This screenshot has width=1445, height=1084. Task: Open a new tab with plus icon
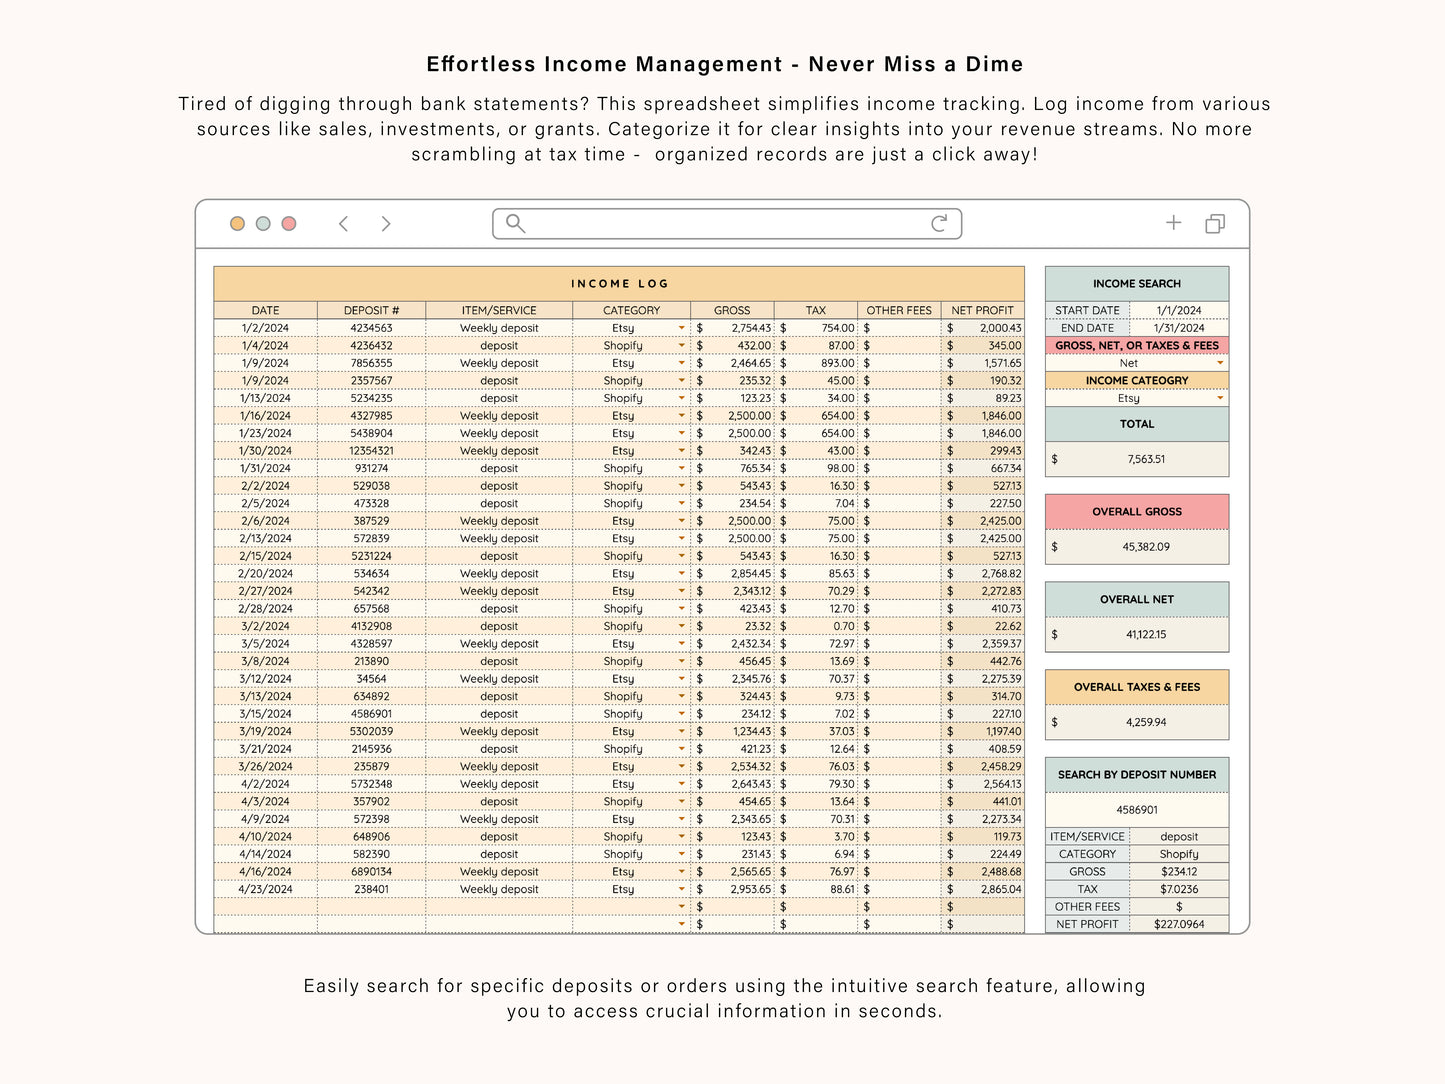pos(1173,223)
